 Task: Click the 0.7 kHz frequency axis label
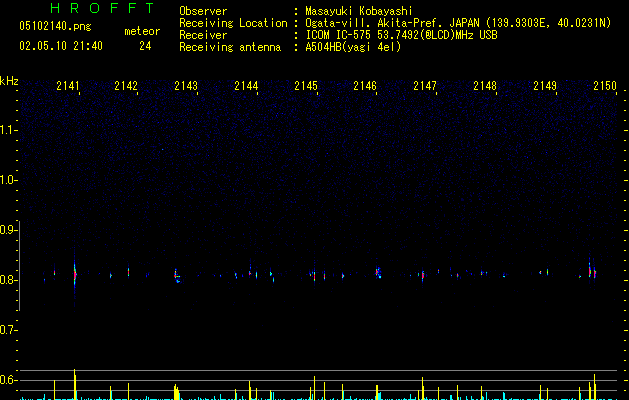coord(8,330)
